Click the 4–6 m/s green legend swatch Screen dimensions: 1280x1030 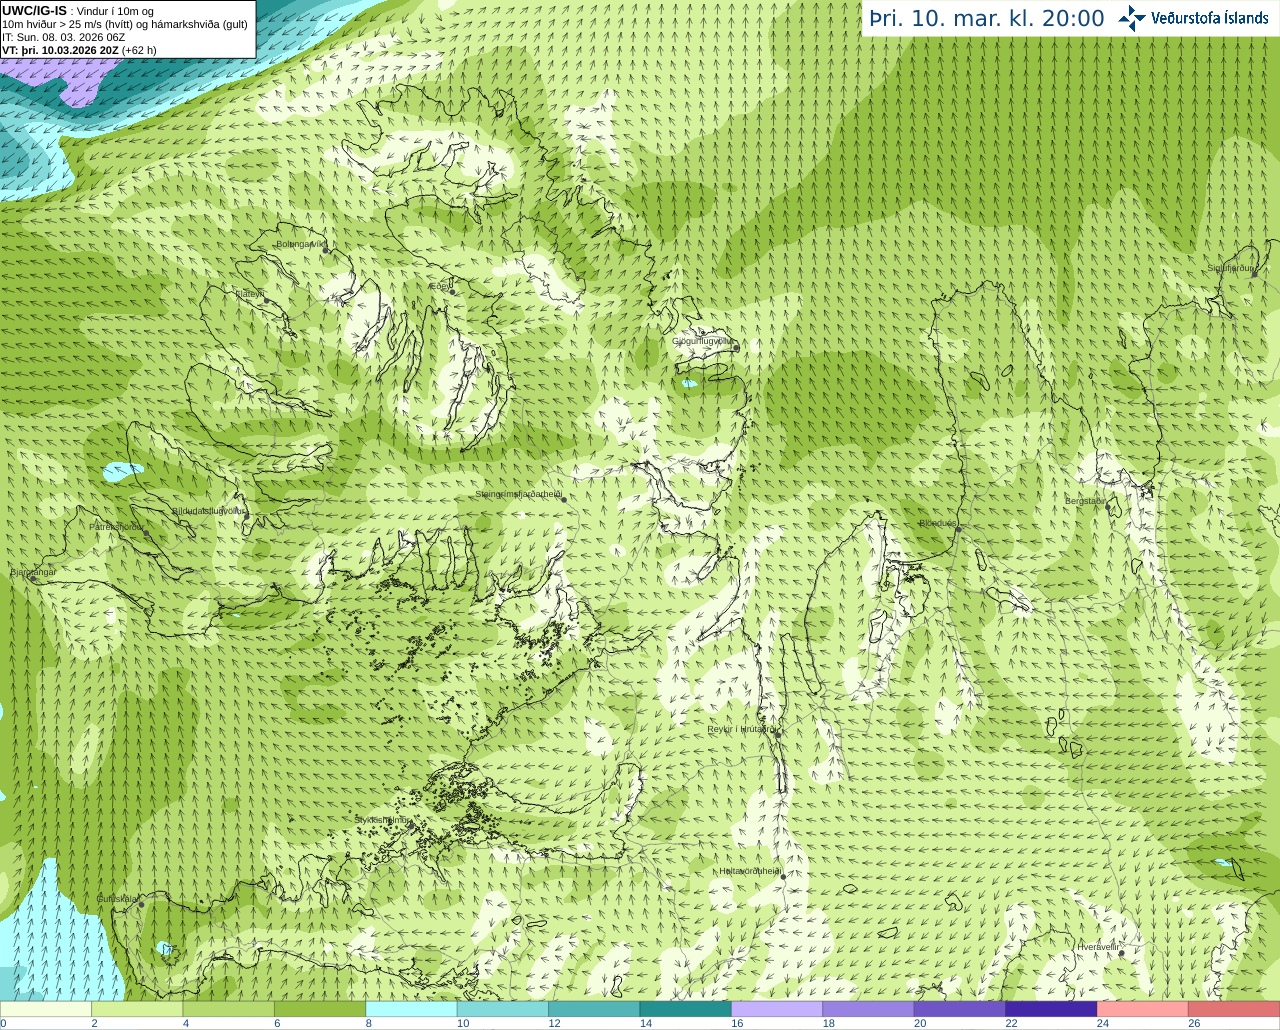point(229,1009)
